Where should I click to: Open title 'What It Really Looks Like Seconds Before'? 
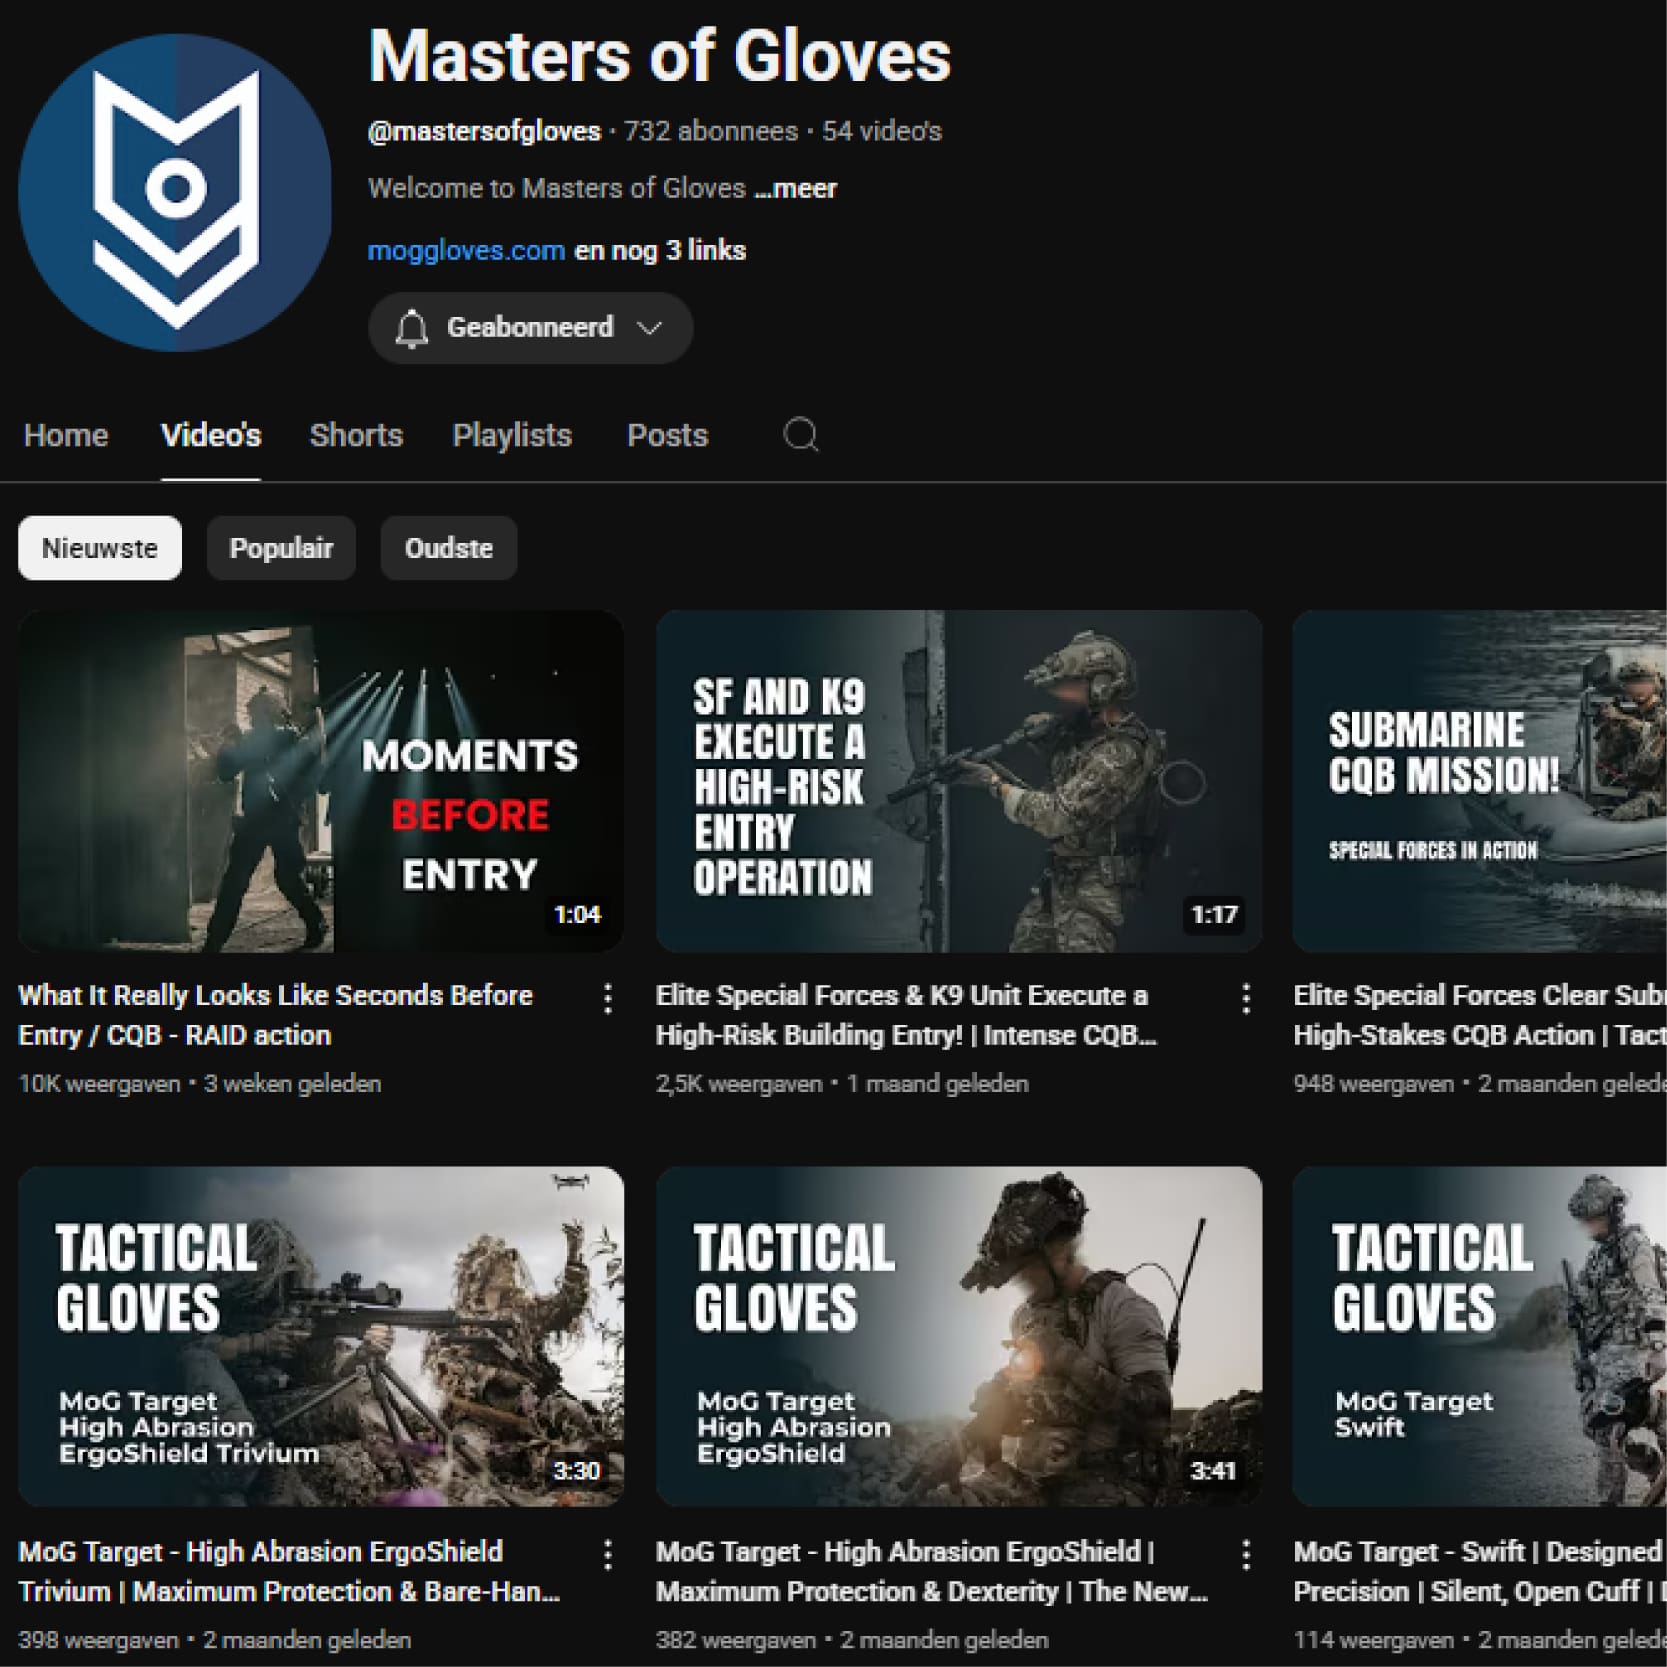(276, 1015)
